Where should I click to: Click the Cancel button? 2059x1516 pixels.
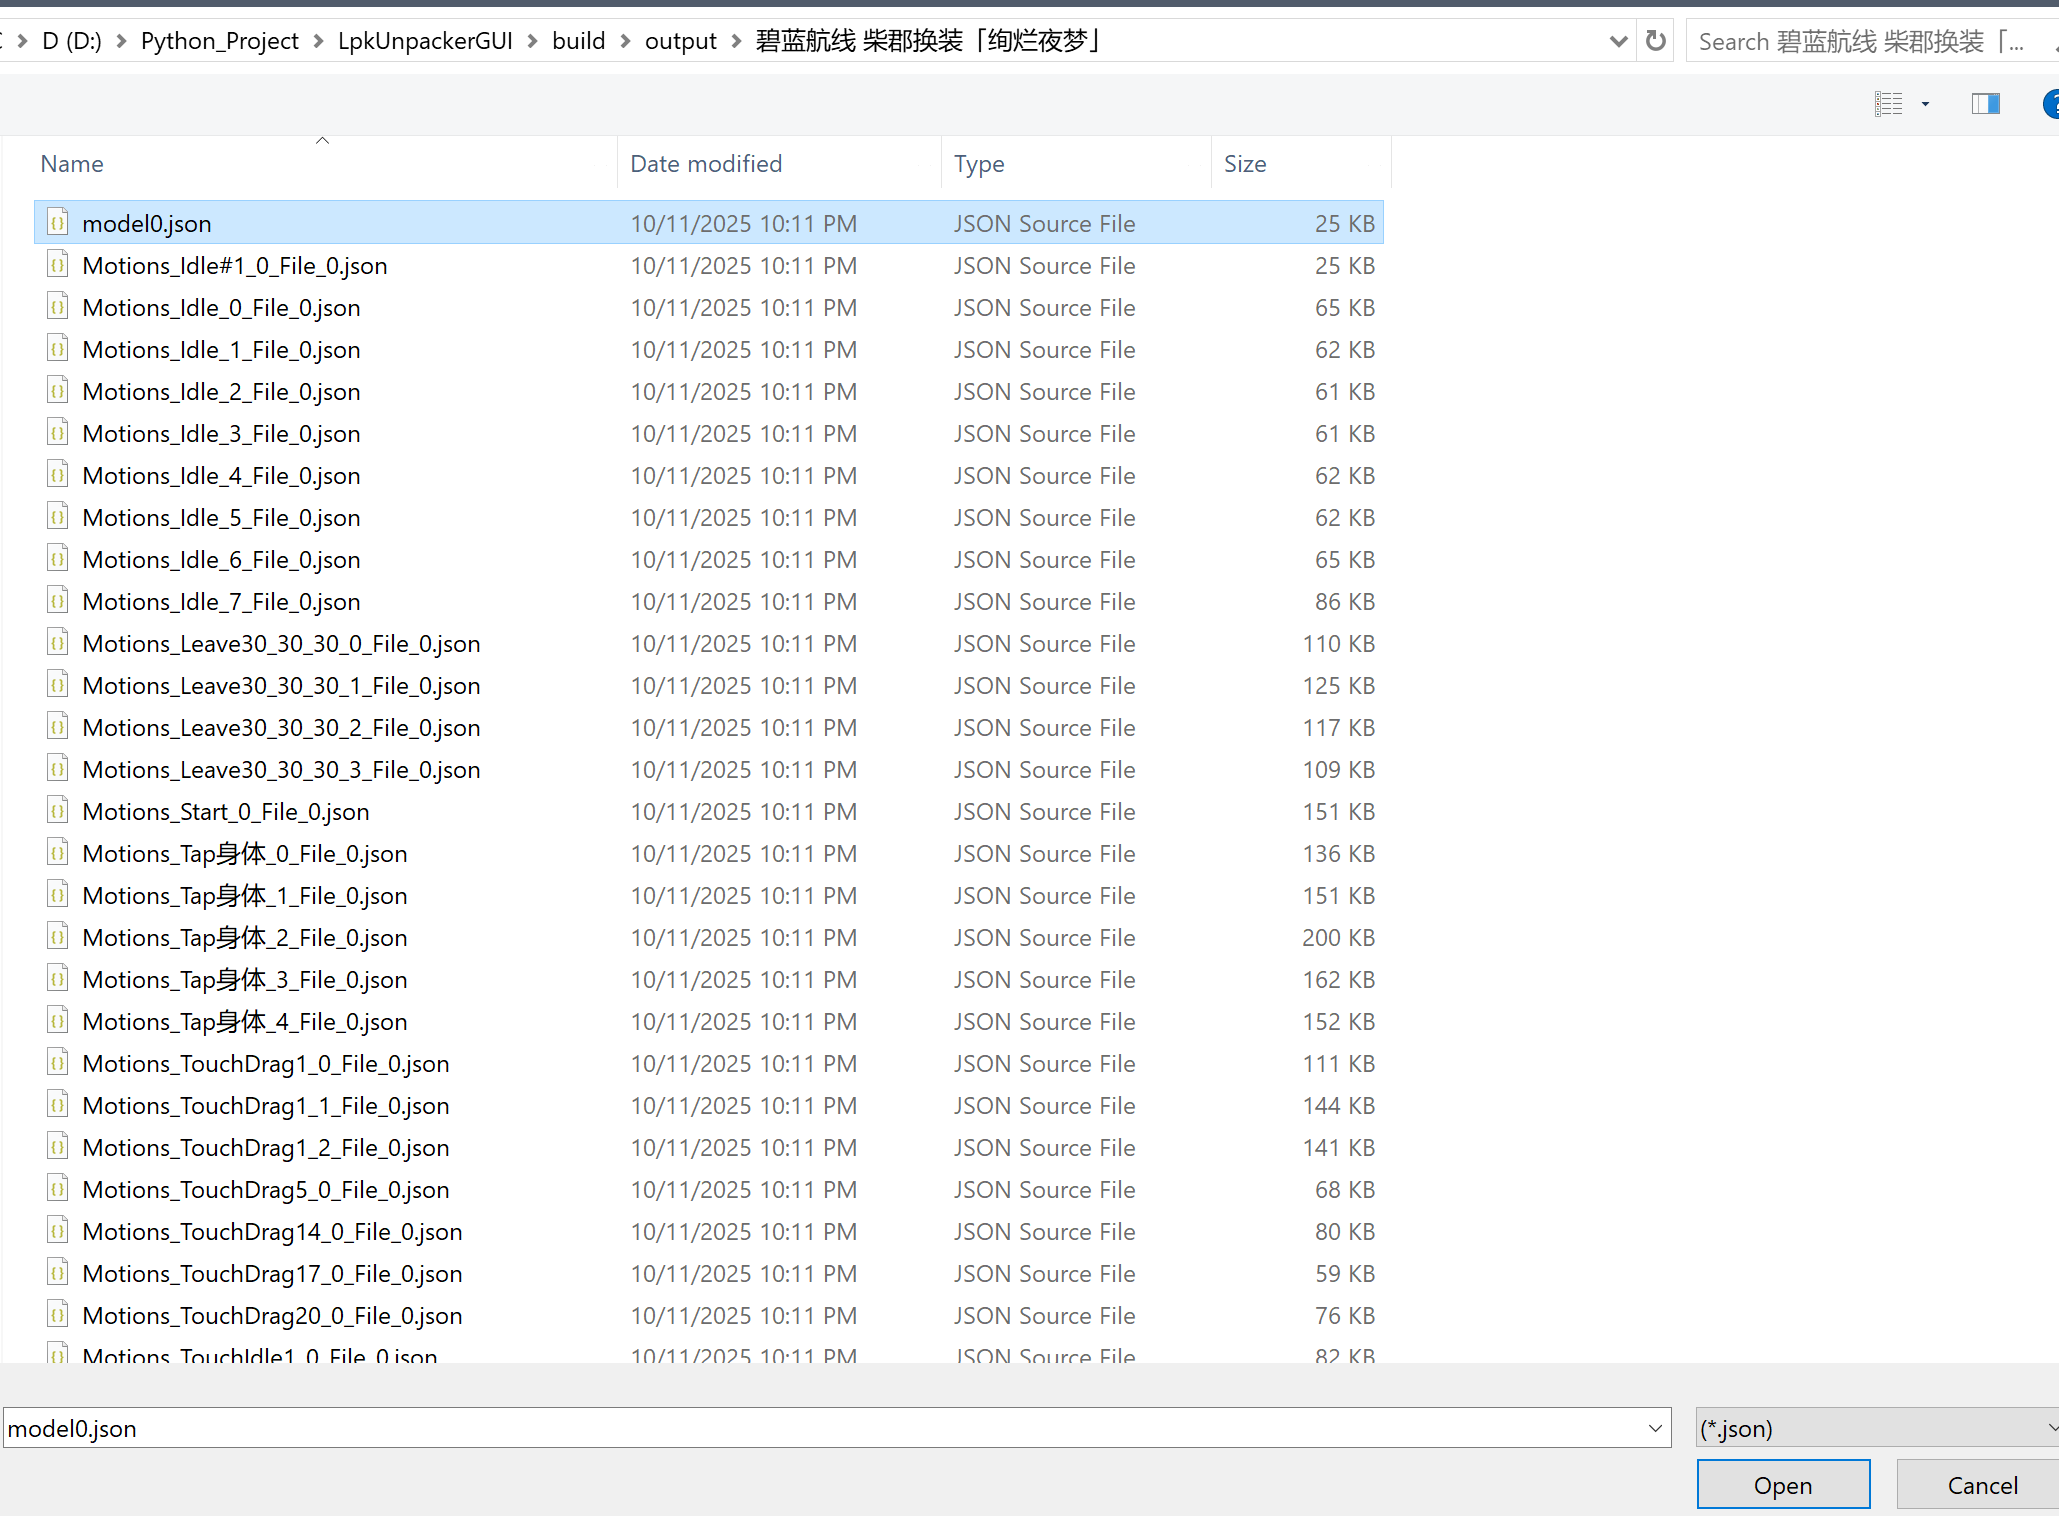pyautogui.click(x=1982, y=1485)
